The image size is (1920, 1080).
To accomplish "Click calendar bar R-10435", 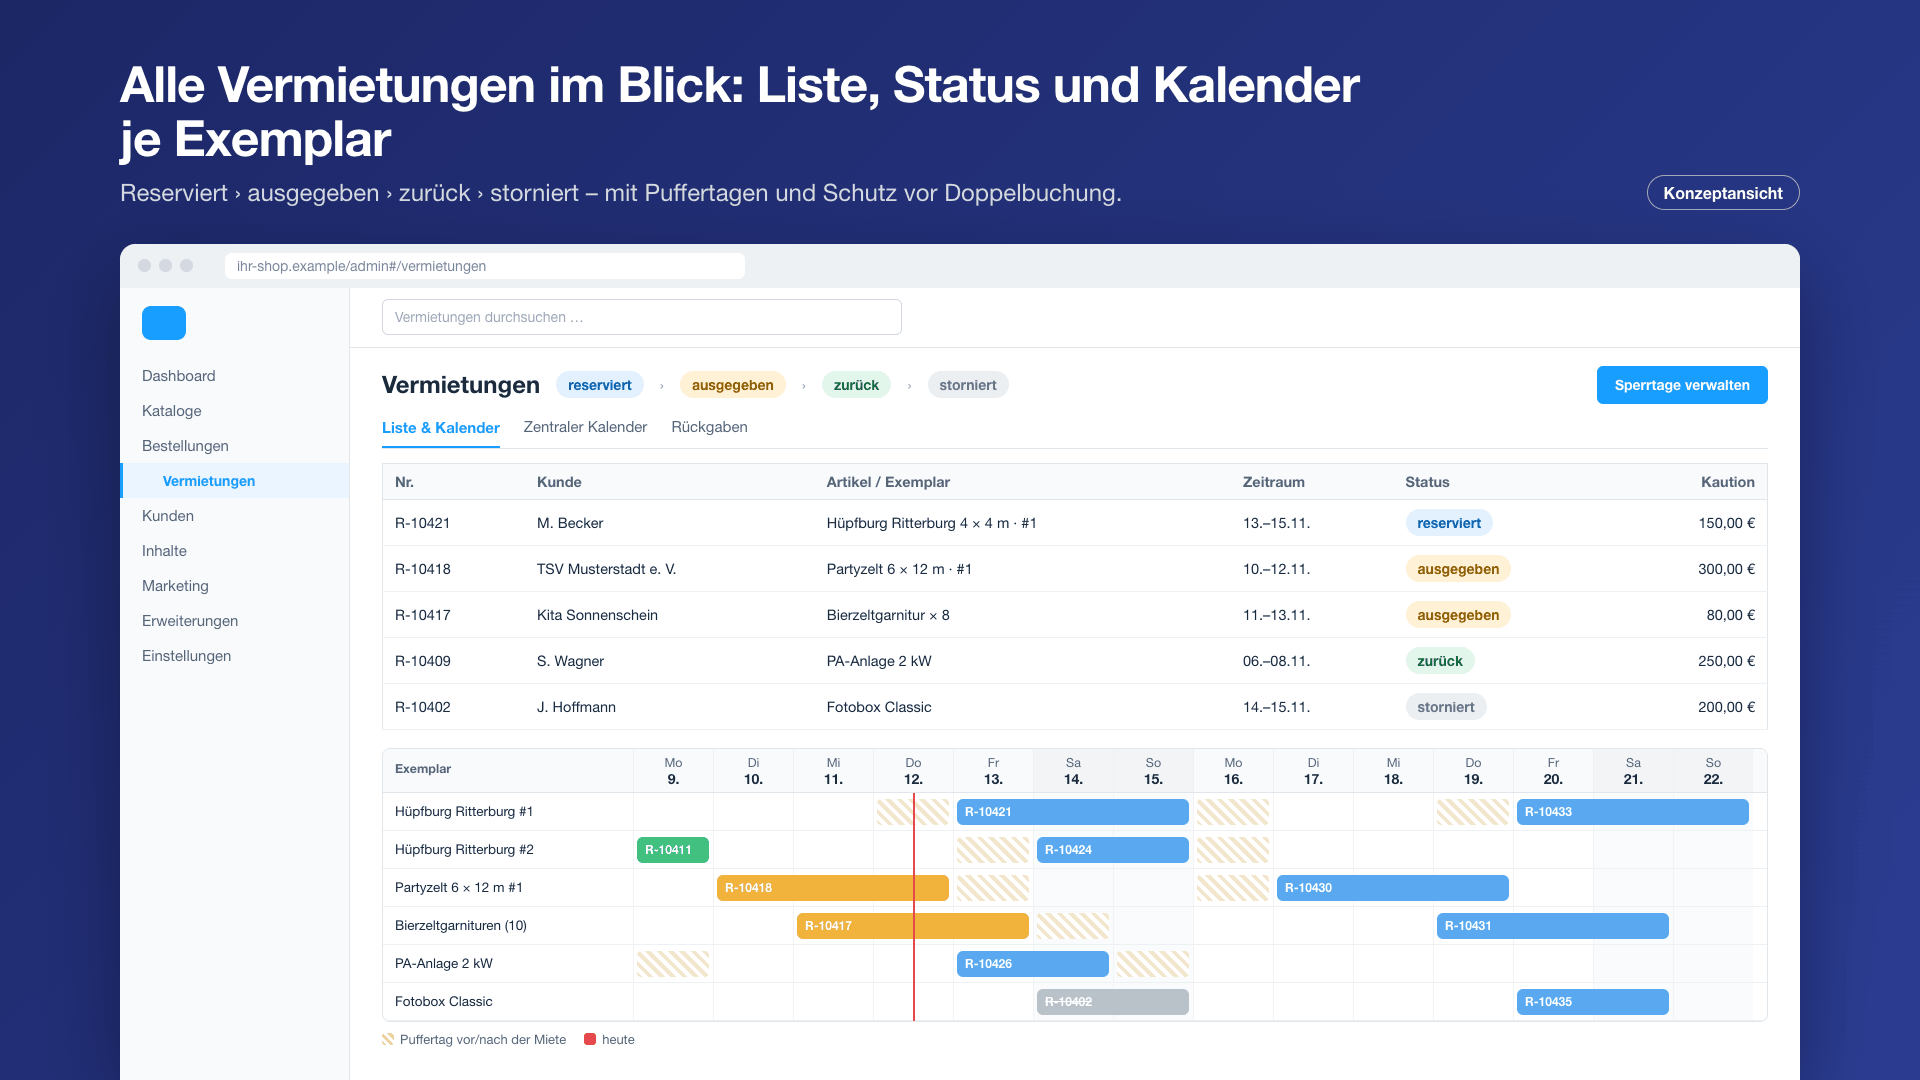I will coord(1593,1002).
